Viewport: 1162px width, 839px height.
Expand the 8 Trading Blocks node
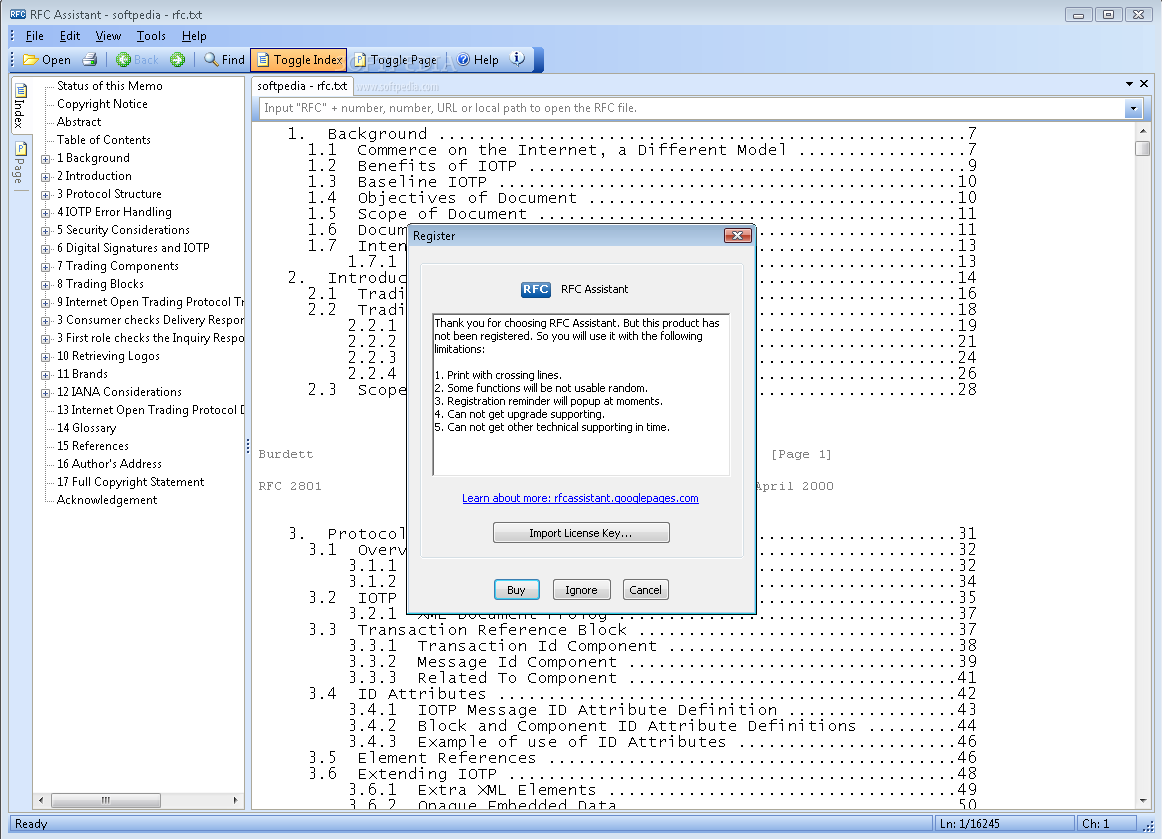[x=46, y=285]
